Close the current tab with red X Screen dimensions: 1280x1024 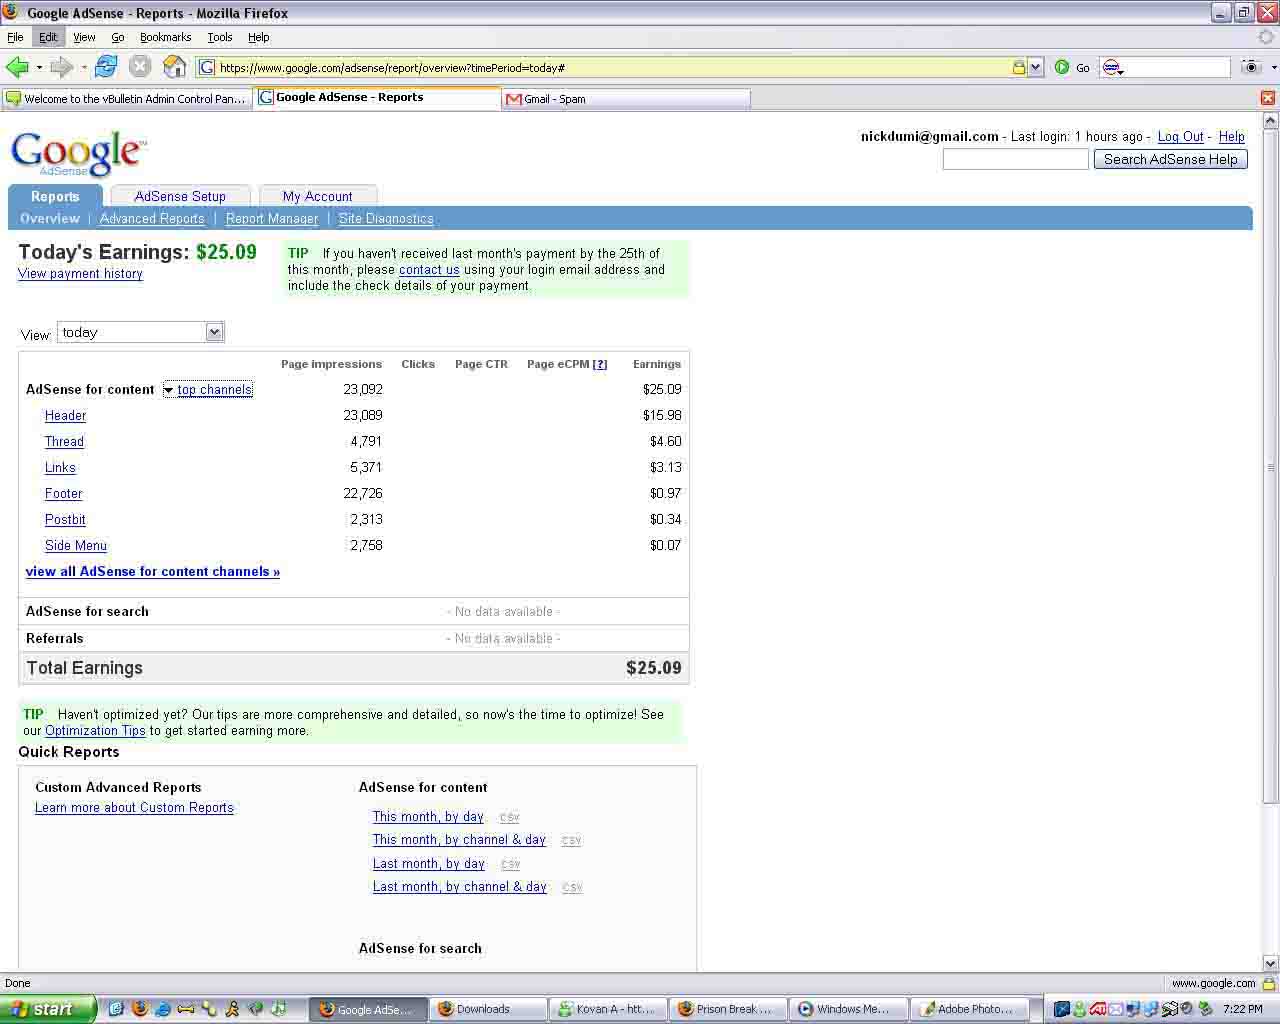pos(1267,98)
